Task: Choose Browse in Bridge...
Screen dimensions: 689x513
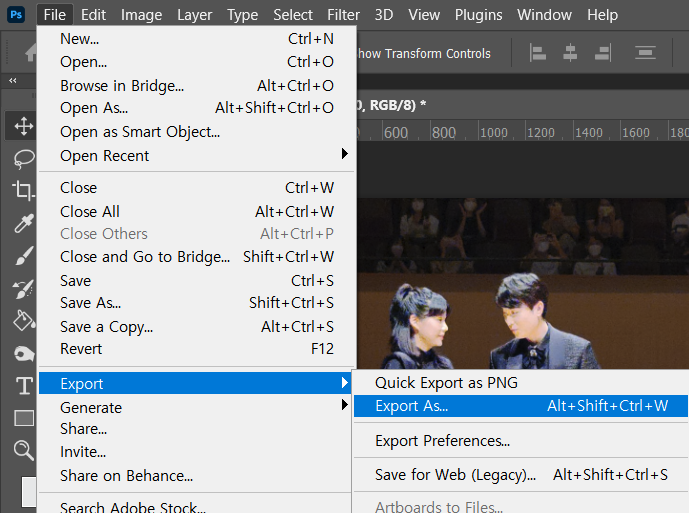Action: coord(197,86)
